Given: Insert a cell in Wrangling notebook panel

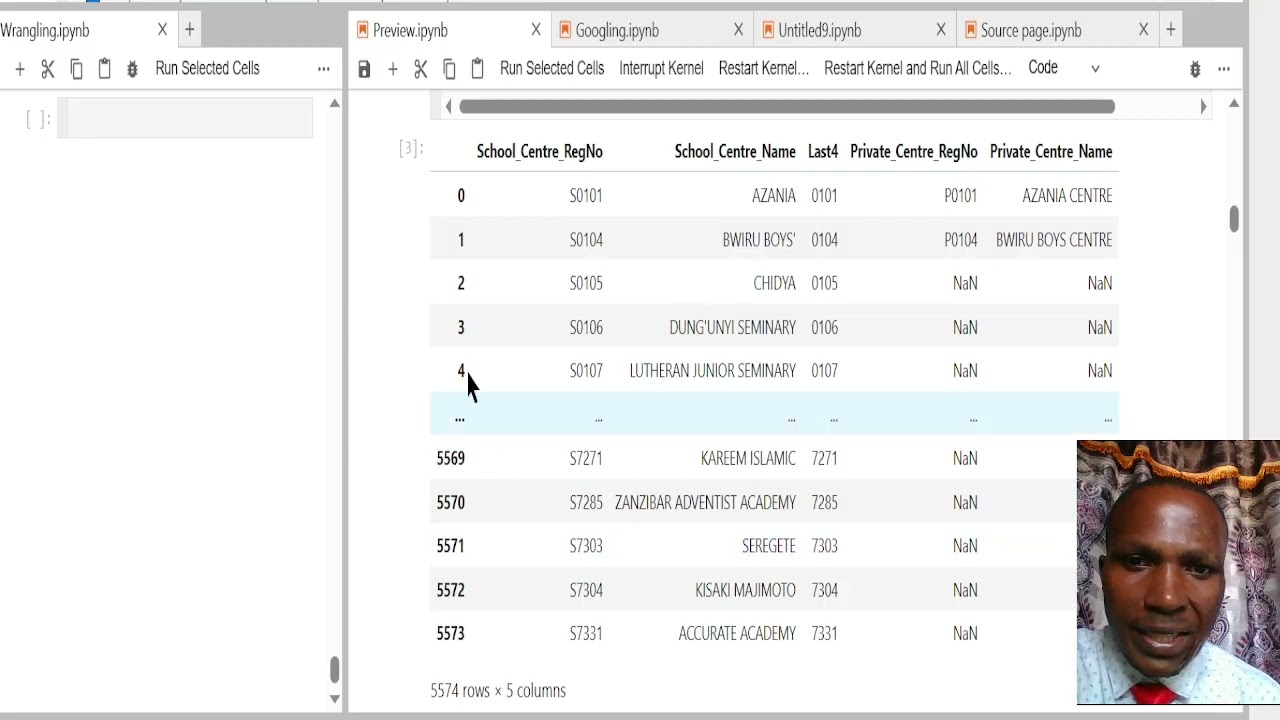Looking at the screenshot, I should 19,69.
